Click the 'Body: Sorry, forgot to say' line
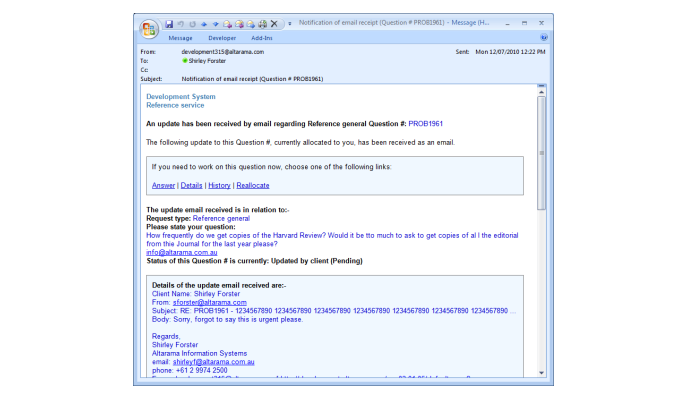 227,319
